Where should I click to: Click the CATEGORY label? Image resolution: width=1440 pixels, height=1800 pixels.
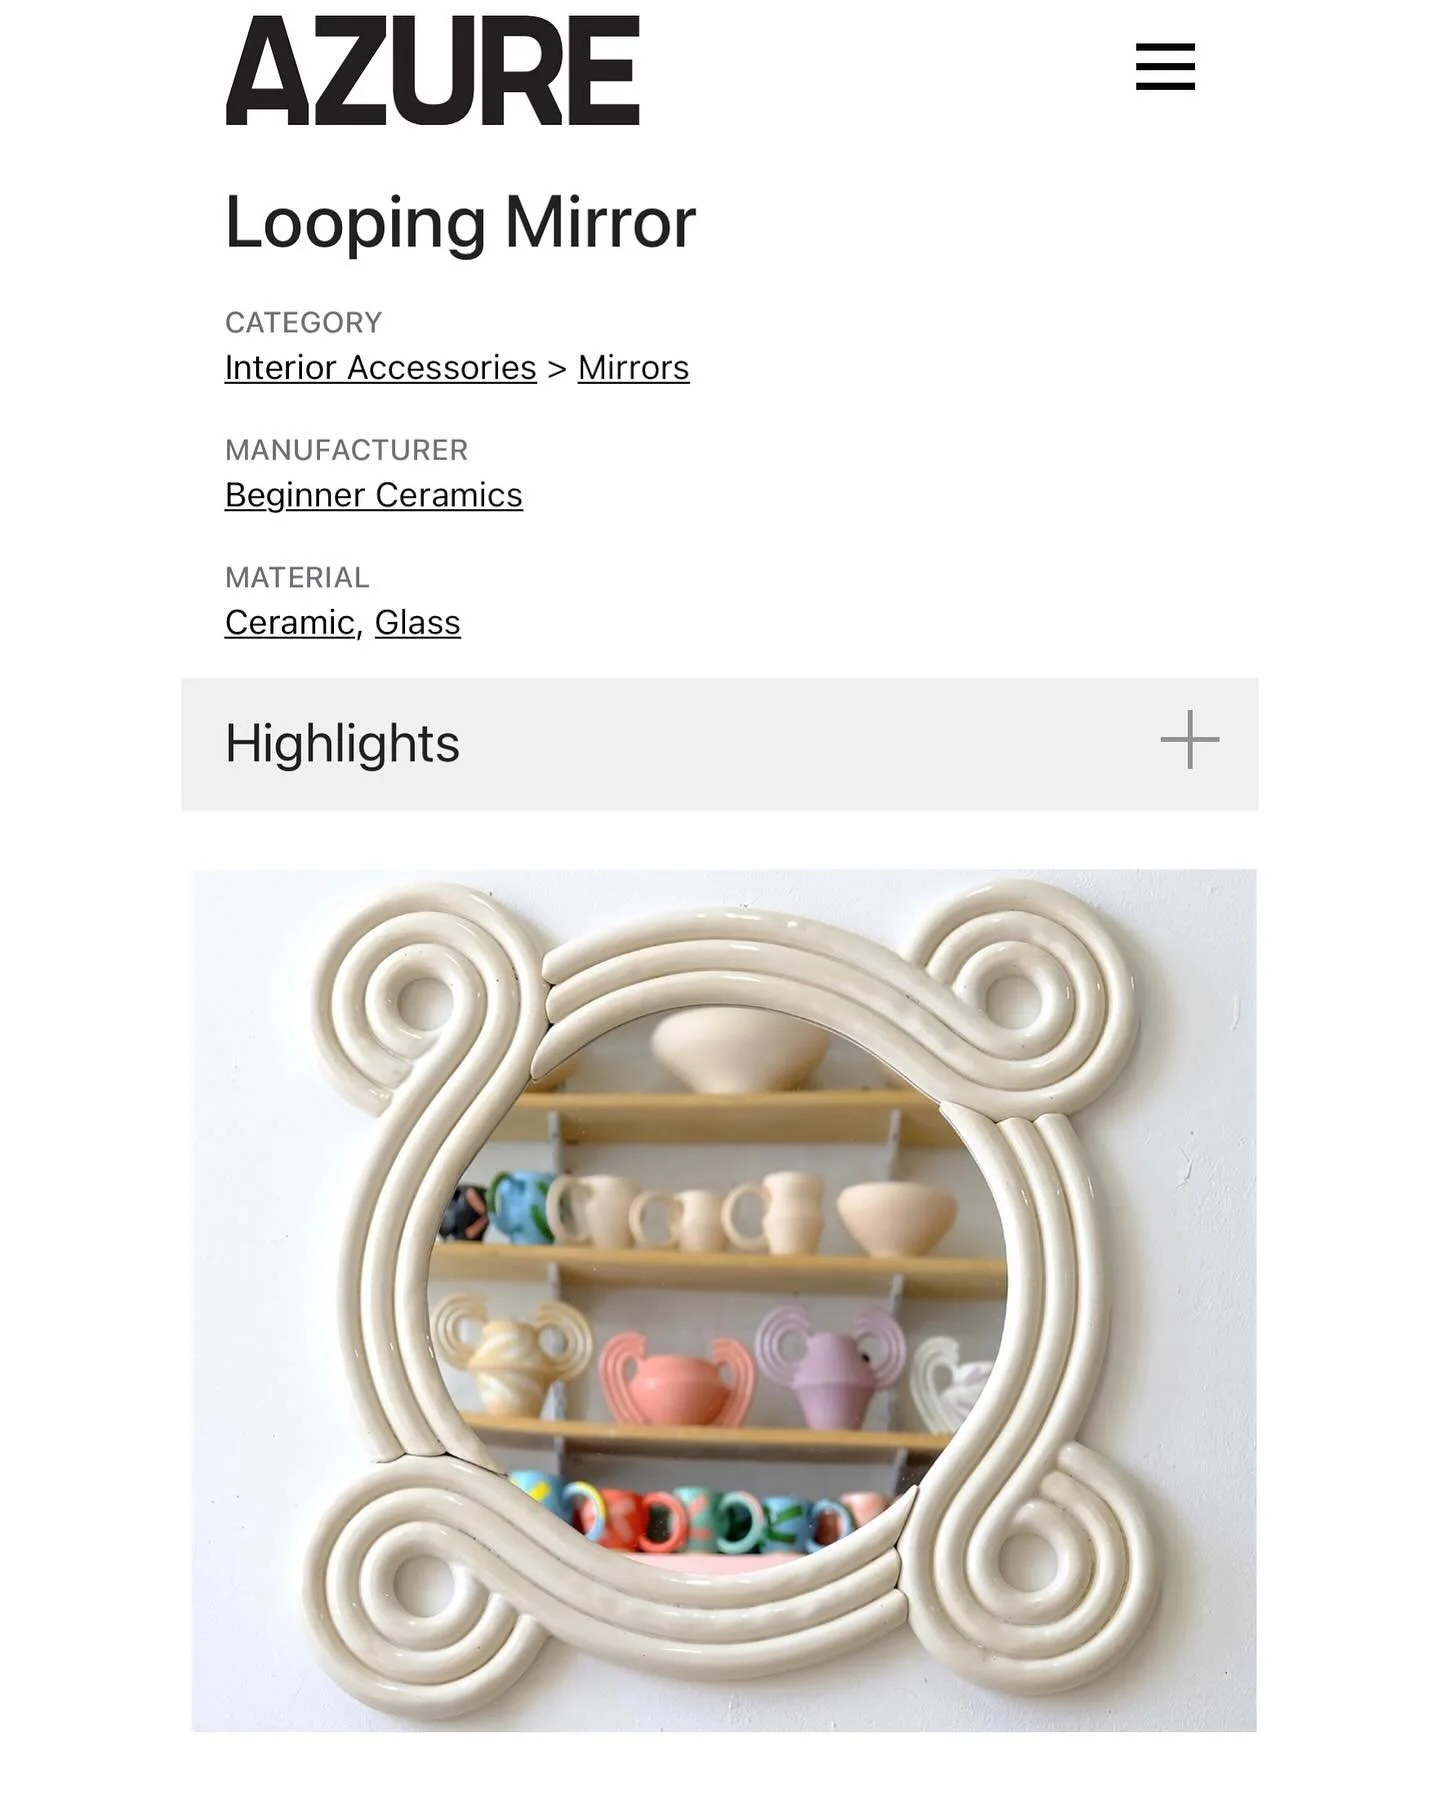[x=303, y=322]
